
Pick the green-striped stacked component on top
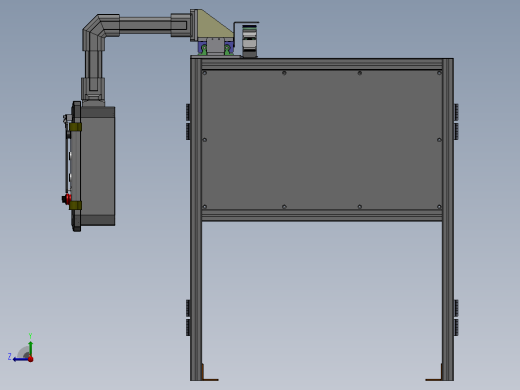[x=249, y=40]
